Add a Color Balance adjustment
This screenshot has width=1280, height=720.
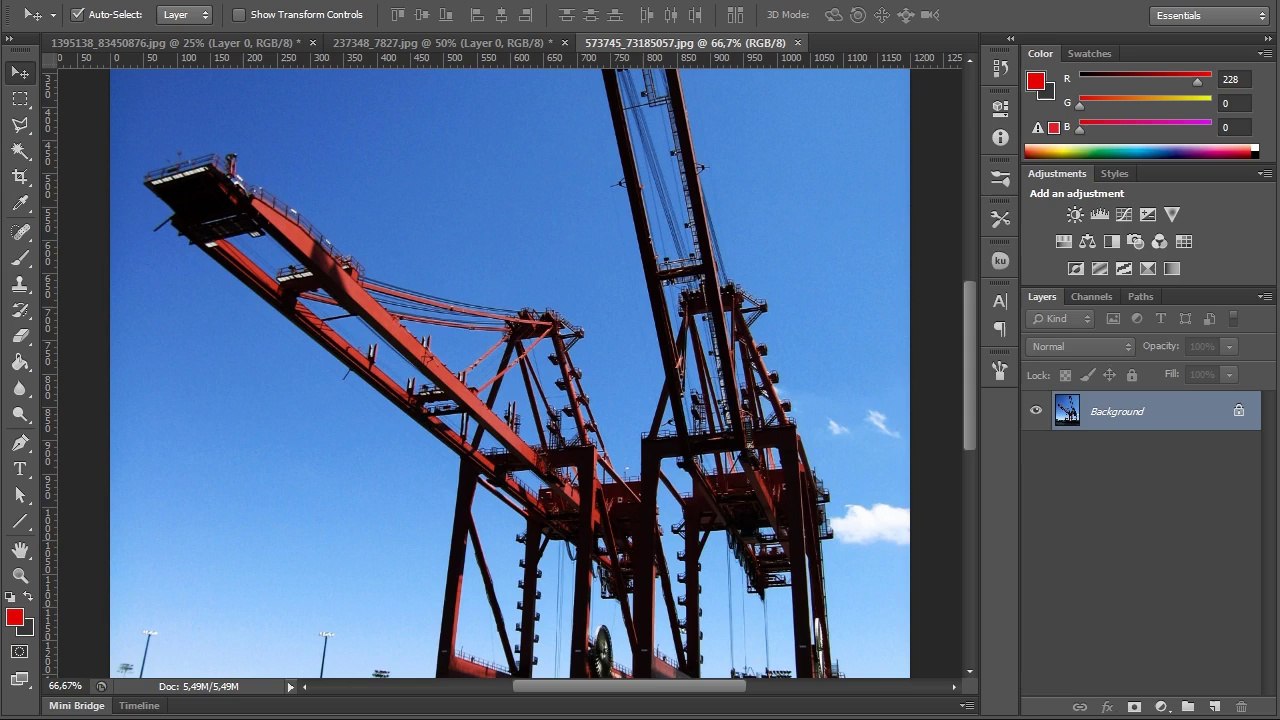point(1087,241)
